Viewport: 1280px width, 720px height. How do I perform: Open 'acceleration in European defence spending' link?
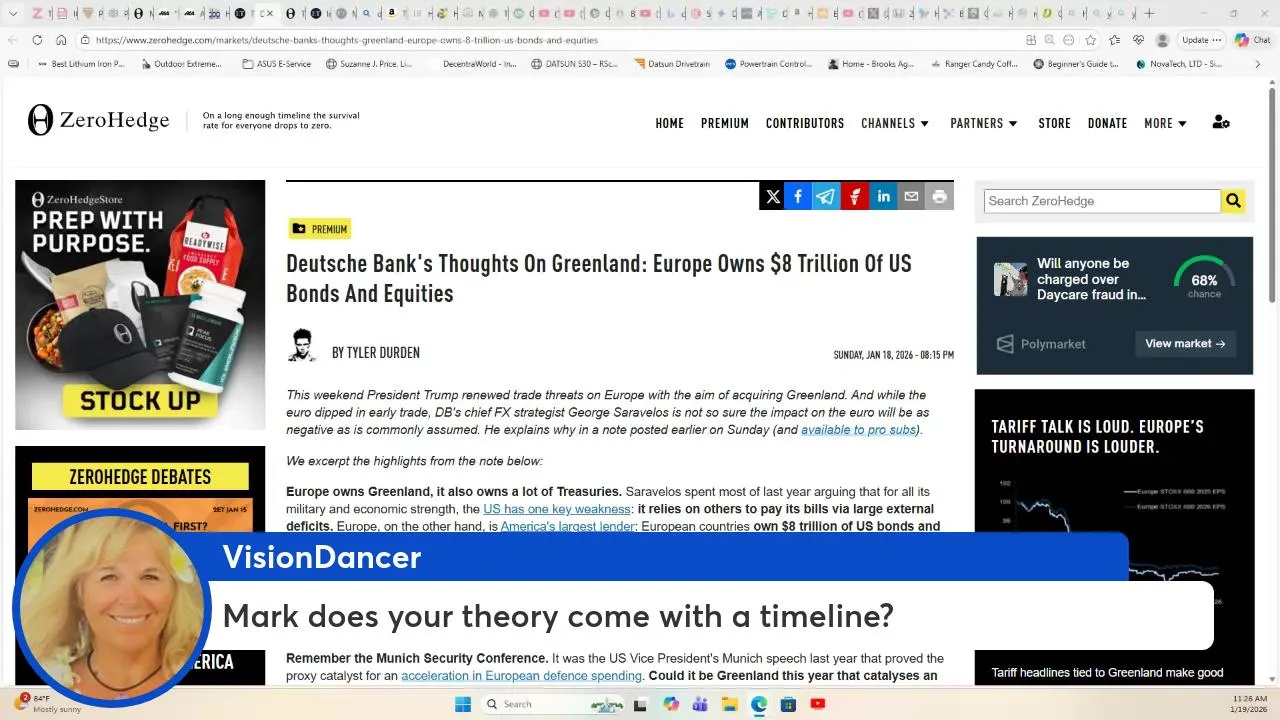pos(521,676)
